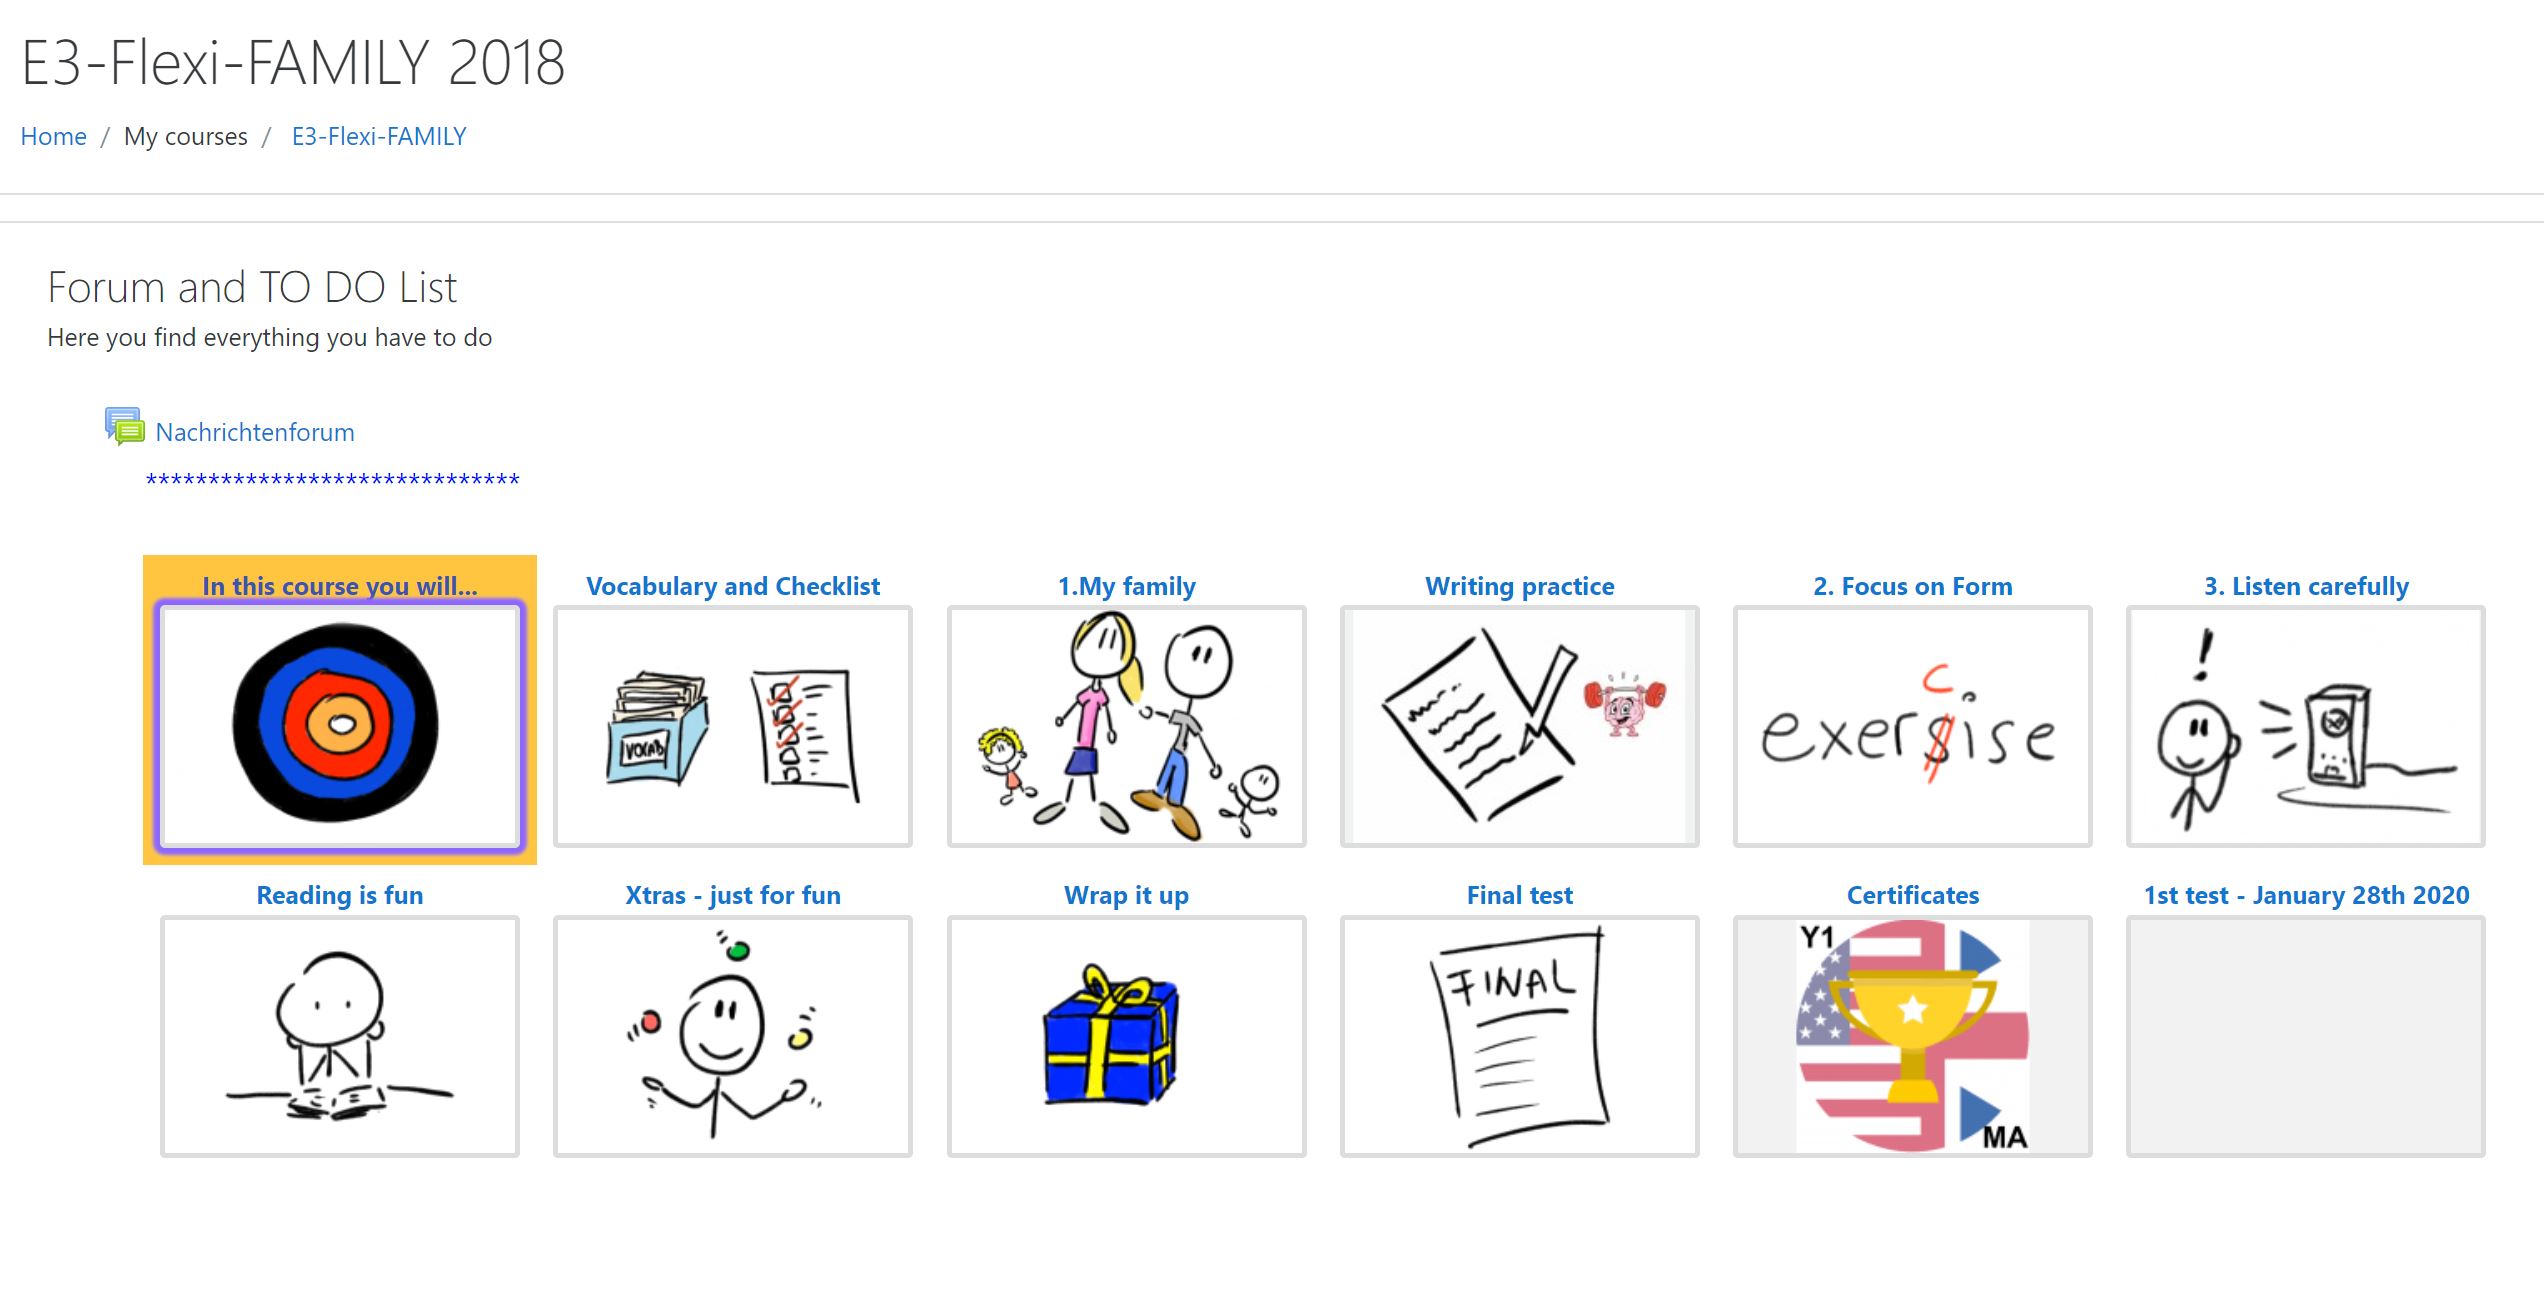2544x1293 pixels.
Task: Click the blue gift box image
Action: [x=1126, y=1036]
